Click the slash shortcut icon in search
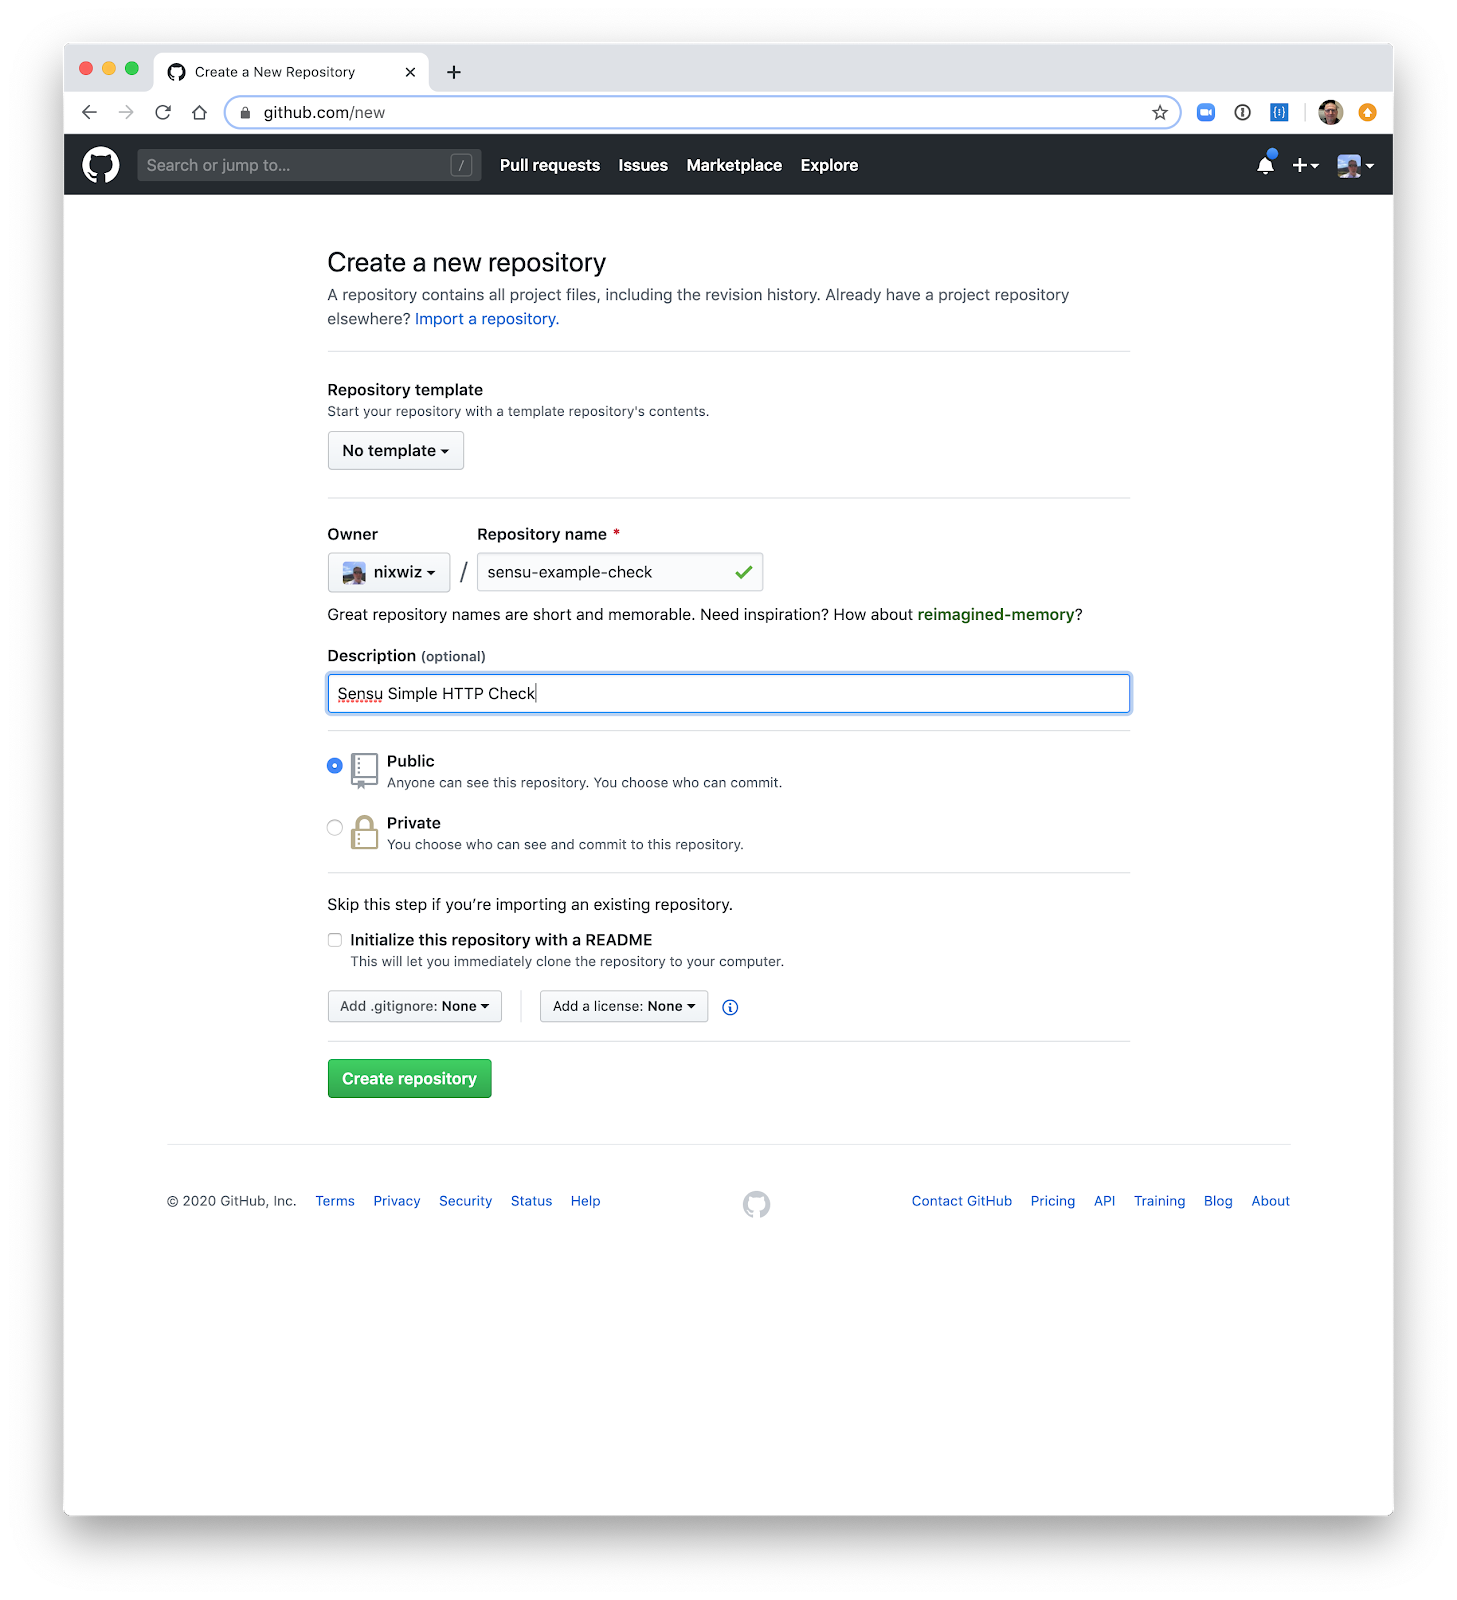1457x1600 pixels. [461, 165]
